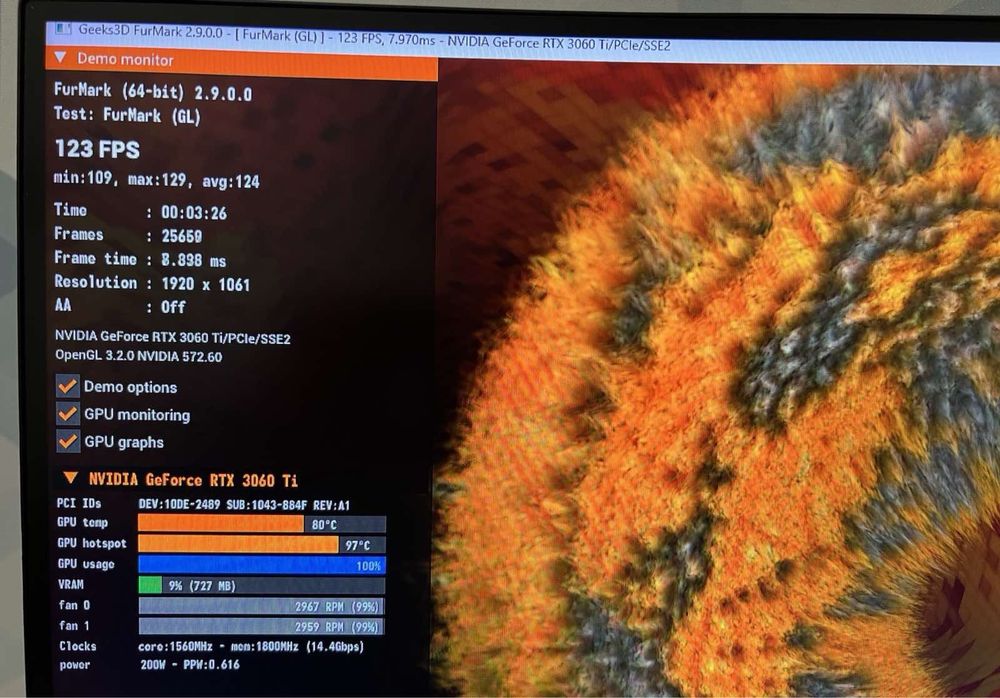Click the min, max, avg FPS line
This screenshot has height=698, width=1000.
[x=157, y=179]
